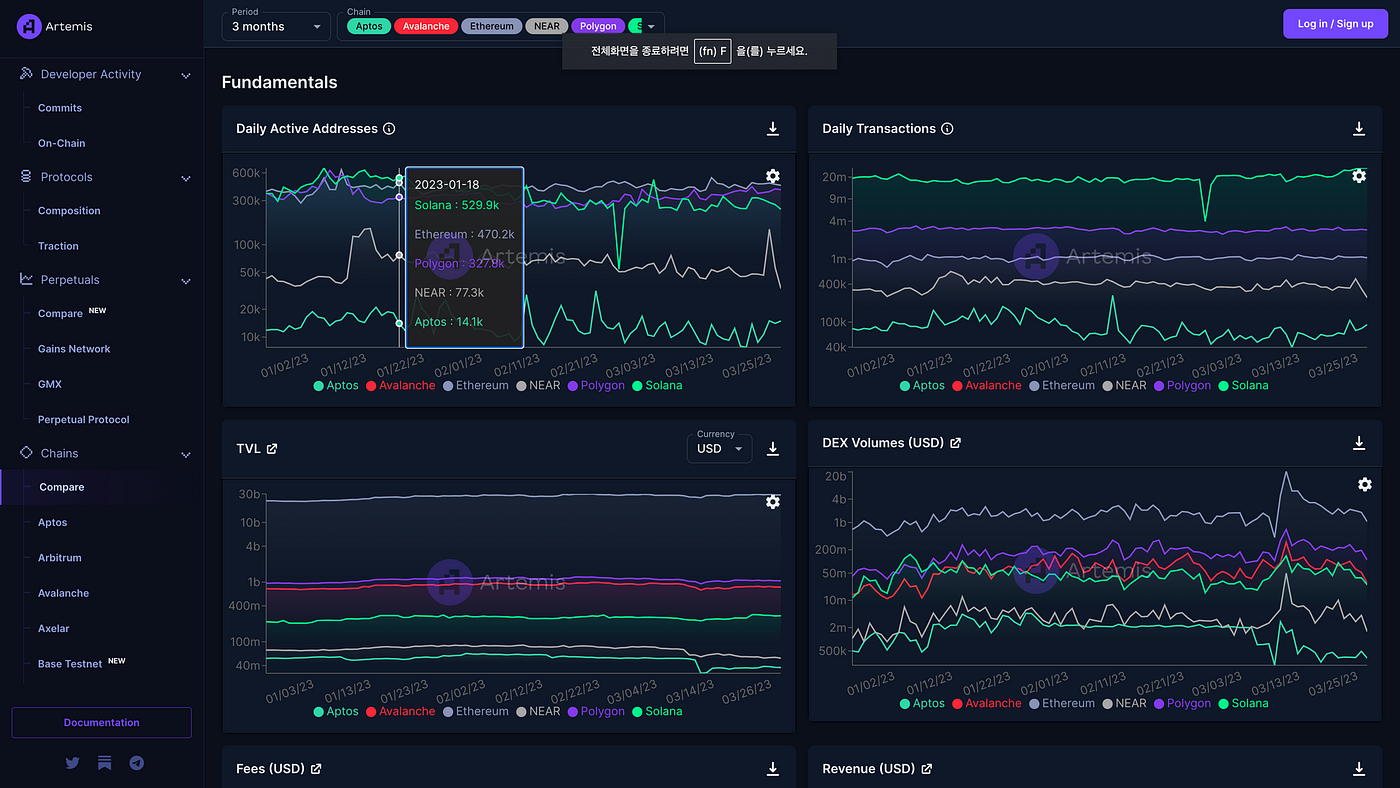This screenshot has height=788, width=1400.
Task: Toggle Ethereum series in TVL legend
Action: point(476,711)
